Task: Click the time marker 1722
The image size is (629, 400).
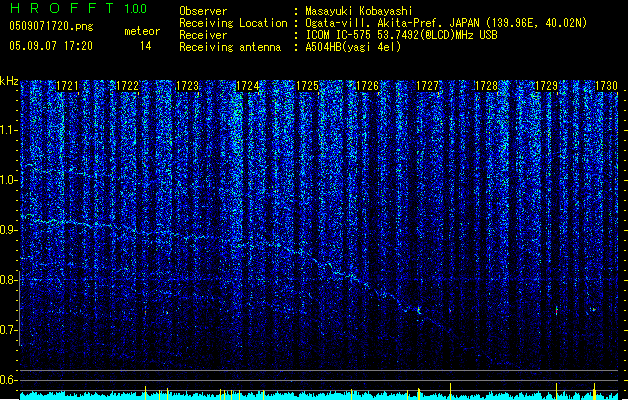Action: tap(127, 86)
